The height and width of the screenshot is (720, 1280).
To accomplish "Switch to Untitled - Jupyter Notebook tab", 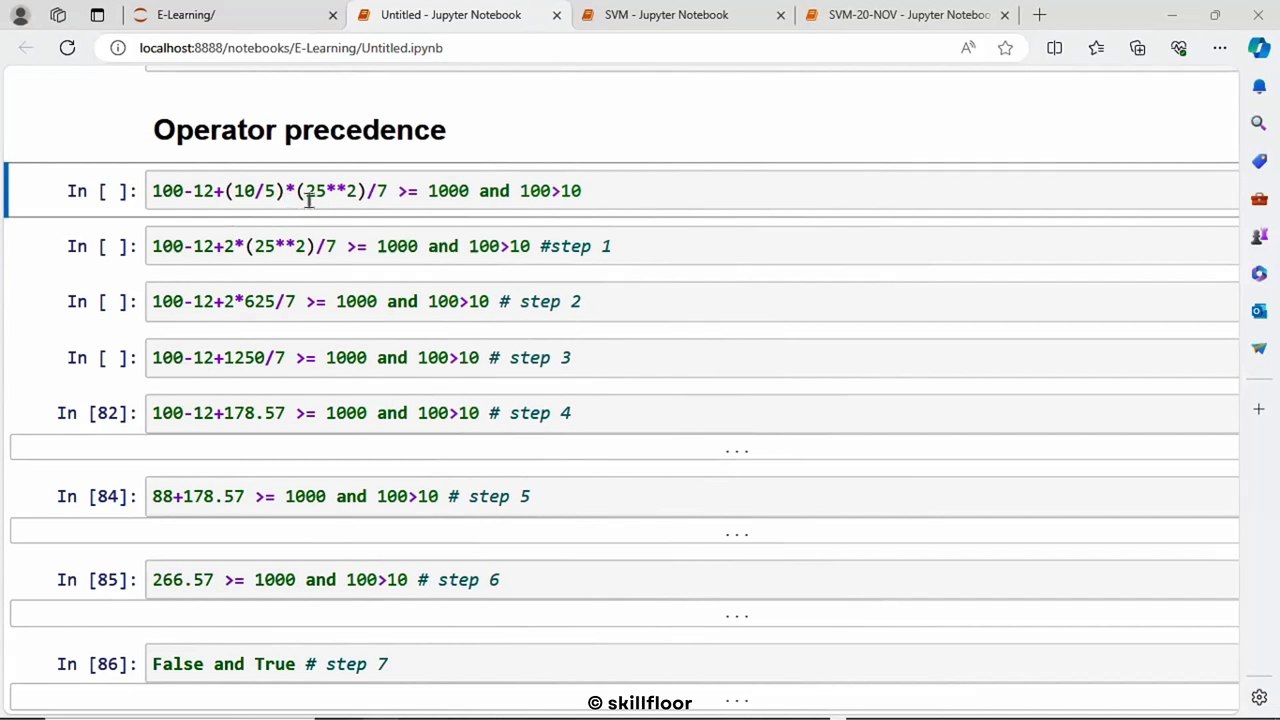I will (450, 15).
